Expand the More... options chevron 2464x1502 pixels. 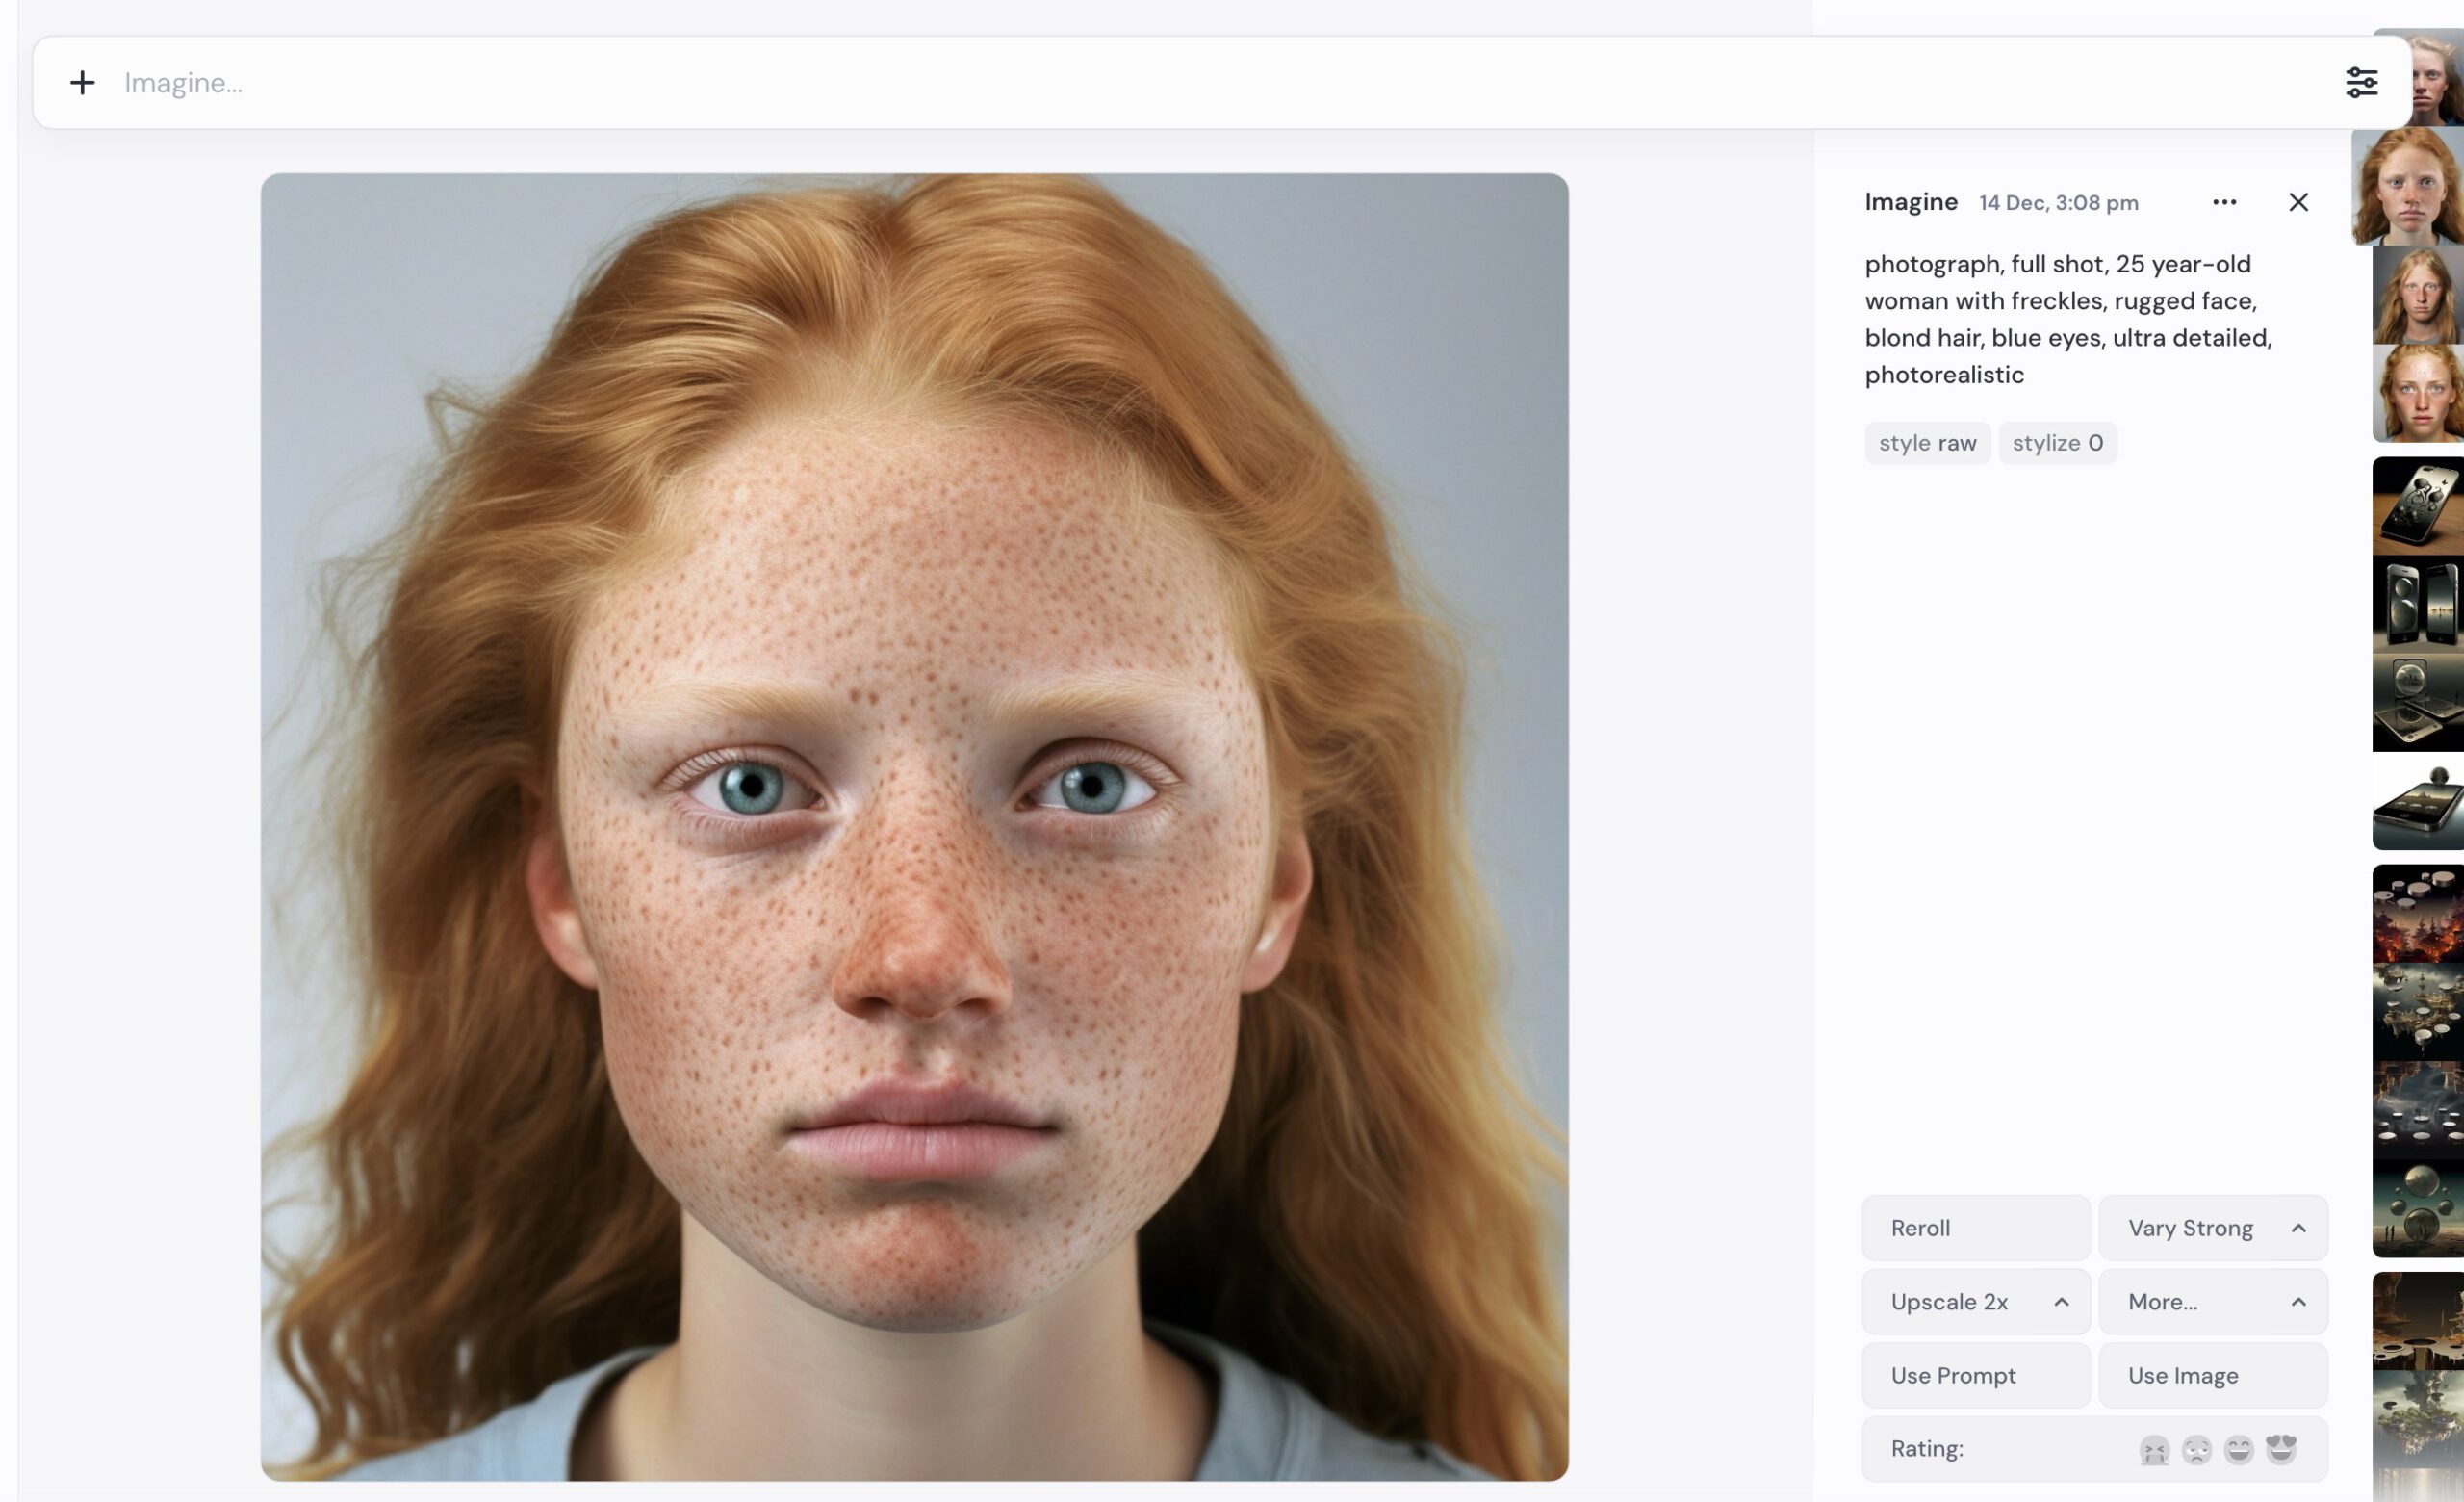coord(2298,1302)
